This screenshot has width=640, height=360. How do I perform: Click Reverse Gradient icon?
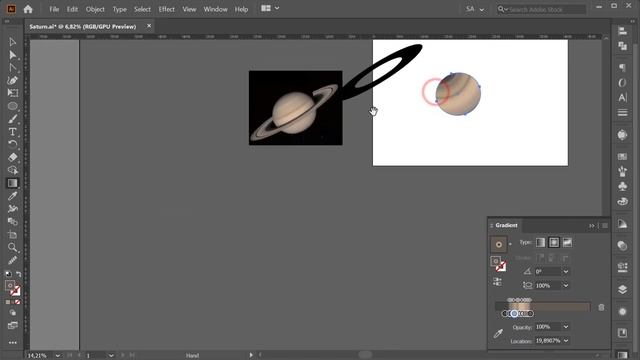[497, 281]
